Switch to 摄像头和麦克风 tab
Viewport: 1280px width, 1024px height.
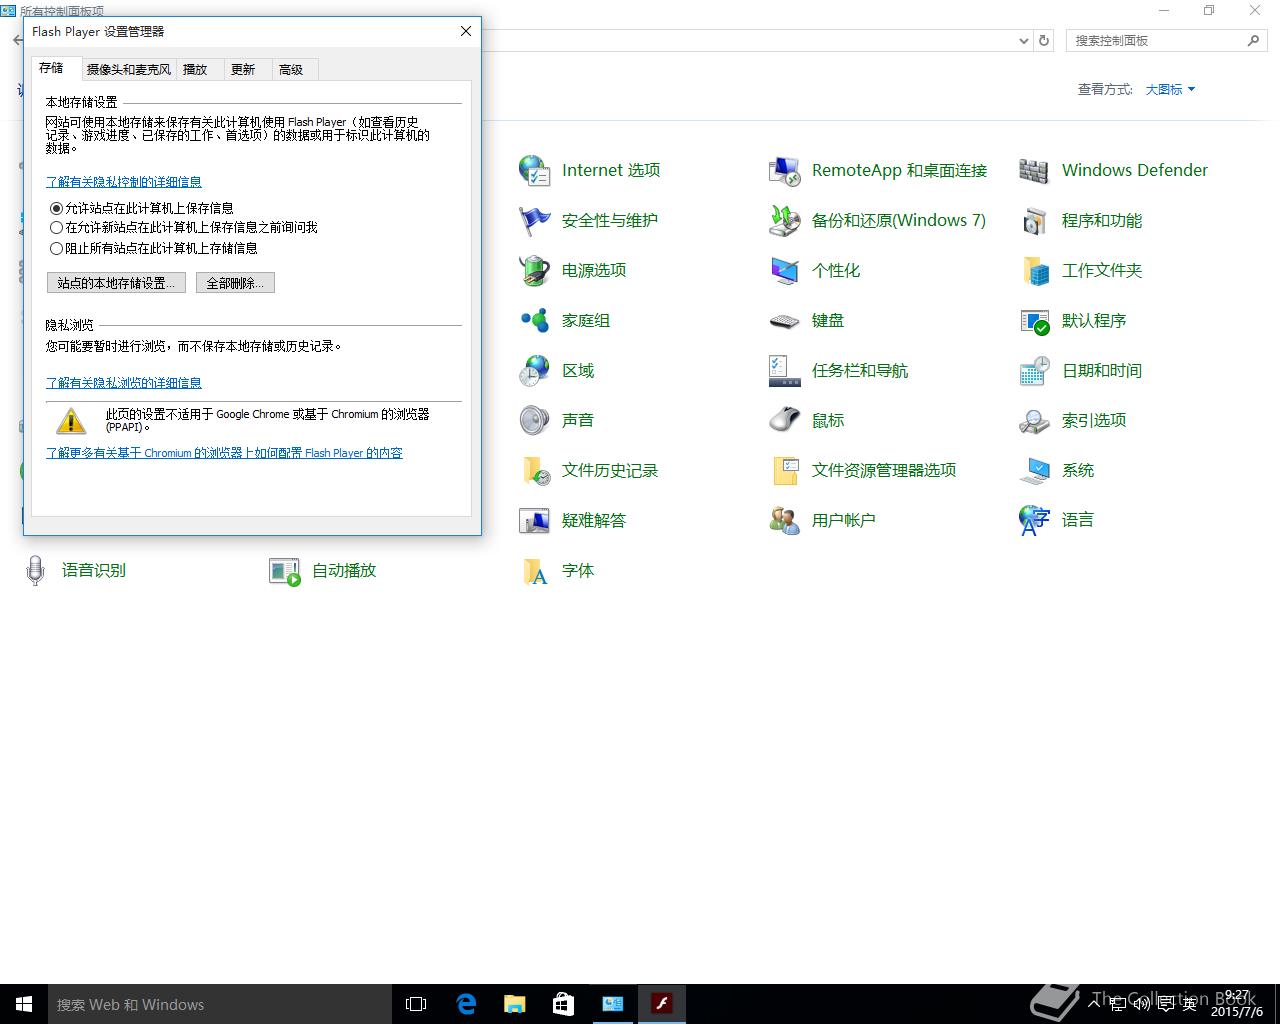point(129,69)
